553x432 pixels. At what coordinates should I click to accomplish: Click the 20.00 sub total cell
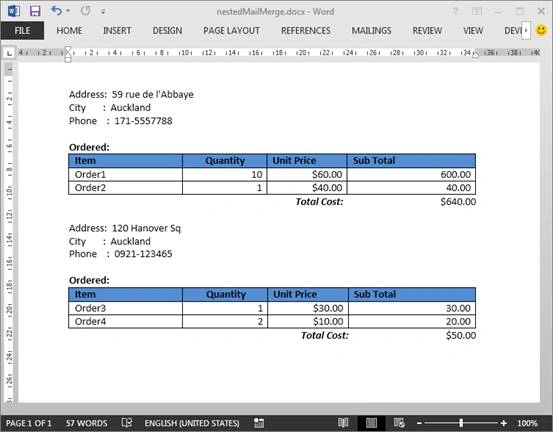coord(412,322)
